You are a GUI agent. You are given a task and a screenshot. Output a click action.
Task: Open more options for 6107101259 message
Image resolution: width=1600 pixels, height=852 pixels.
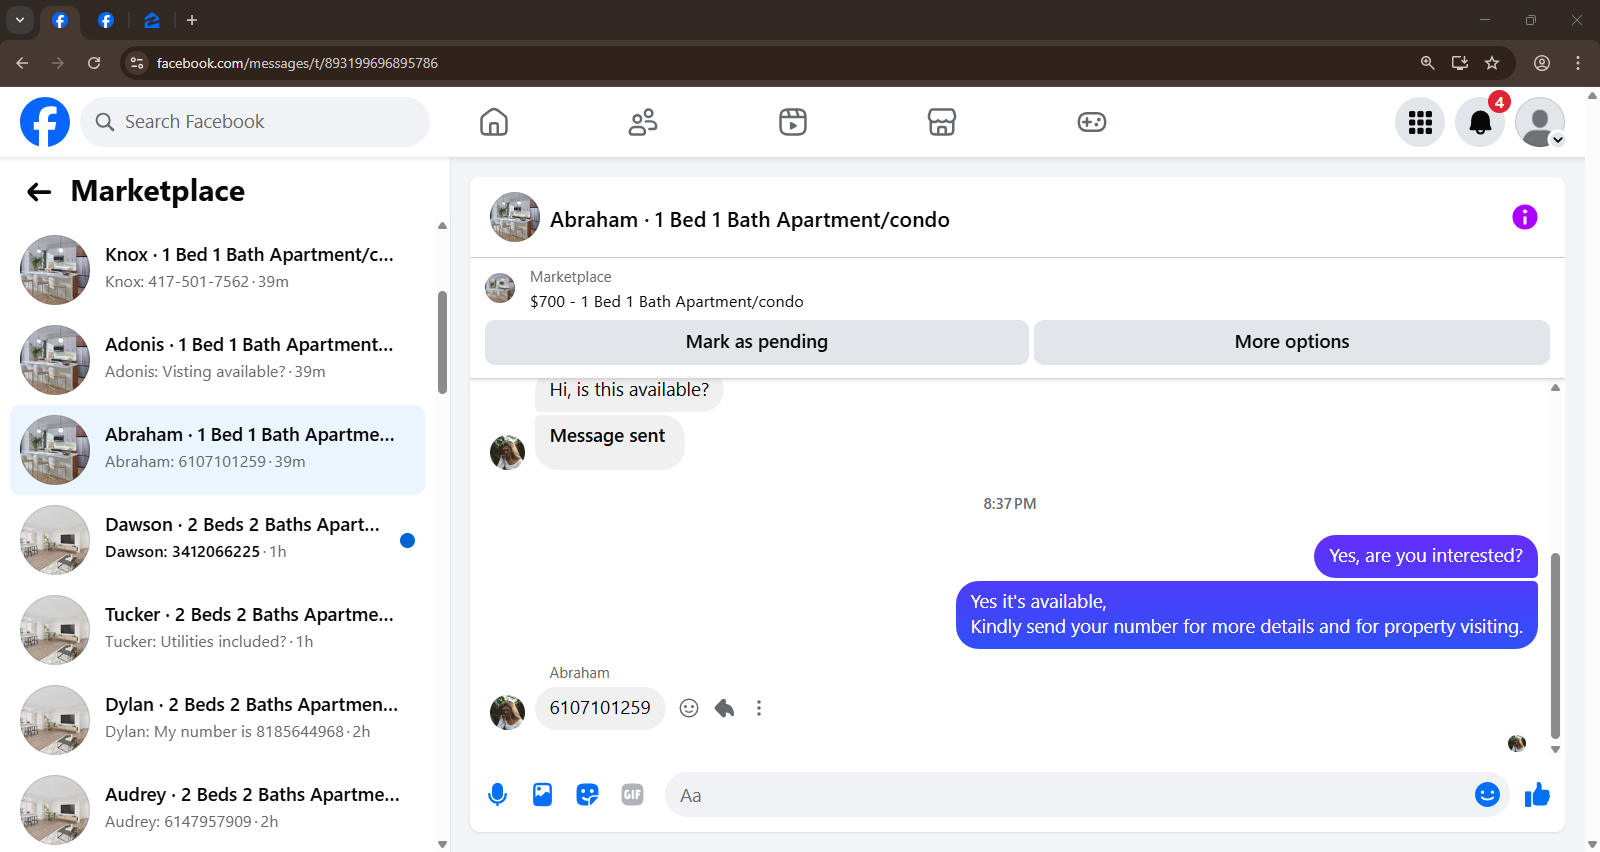pyautogui.click(x=759, y=708)
